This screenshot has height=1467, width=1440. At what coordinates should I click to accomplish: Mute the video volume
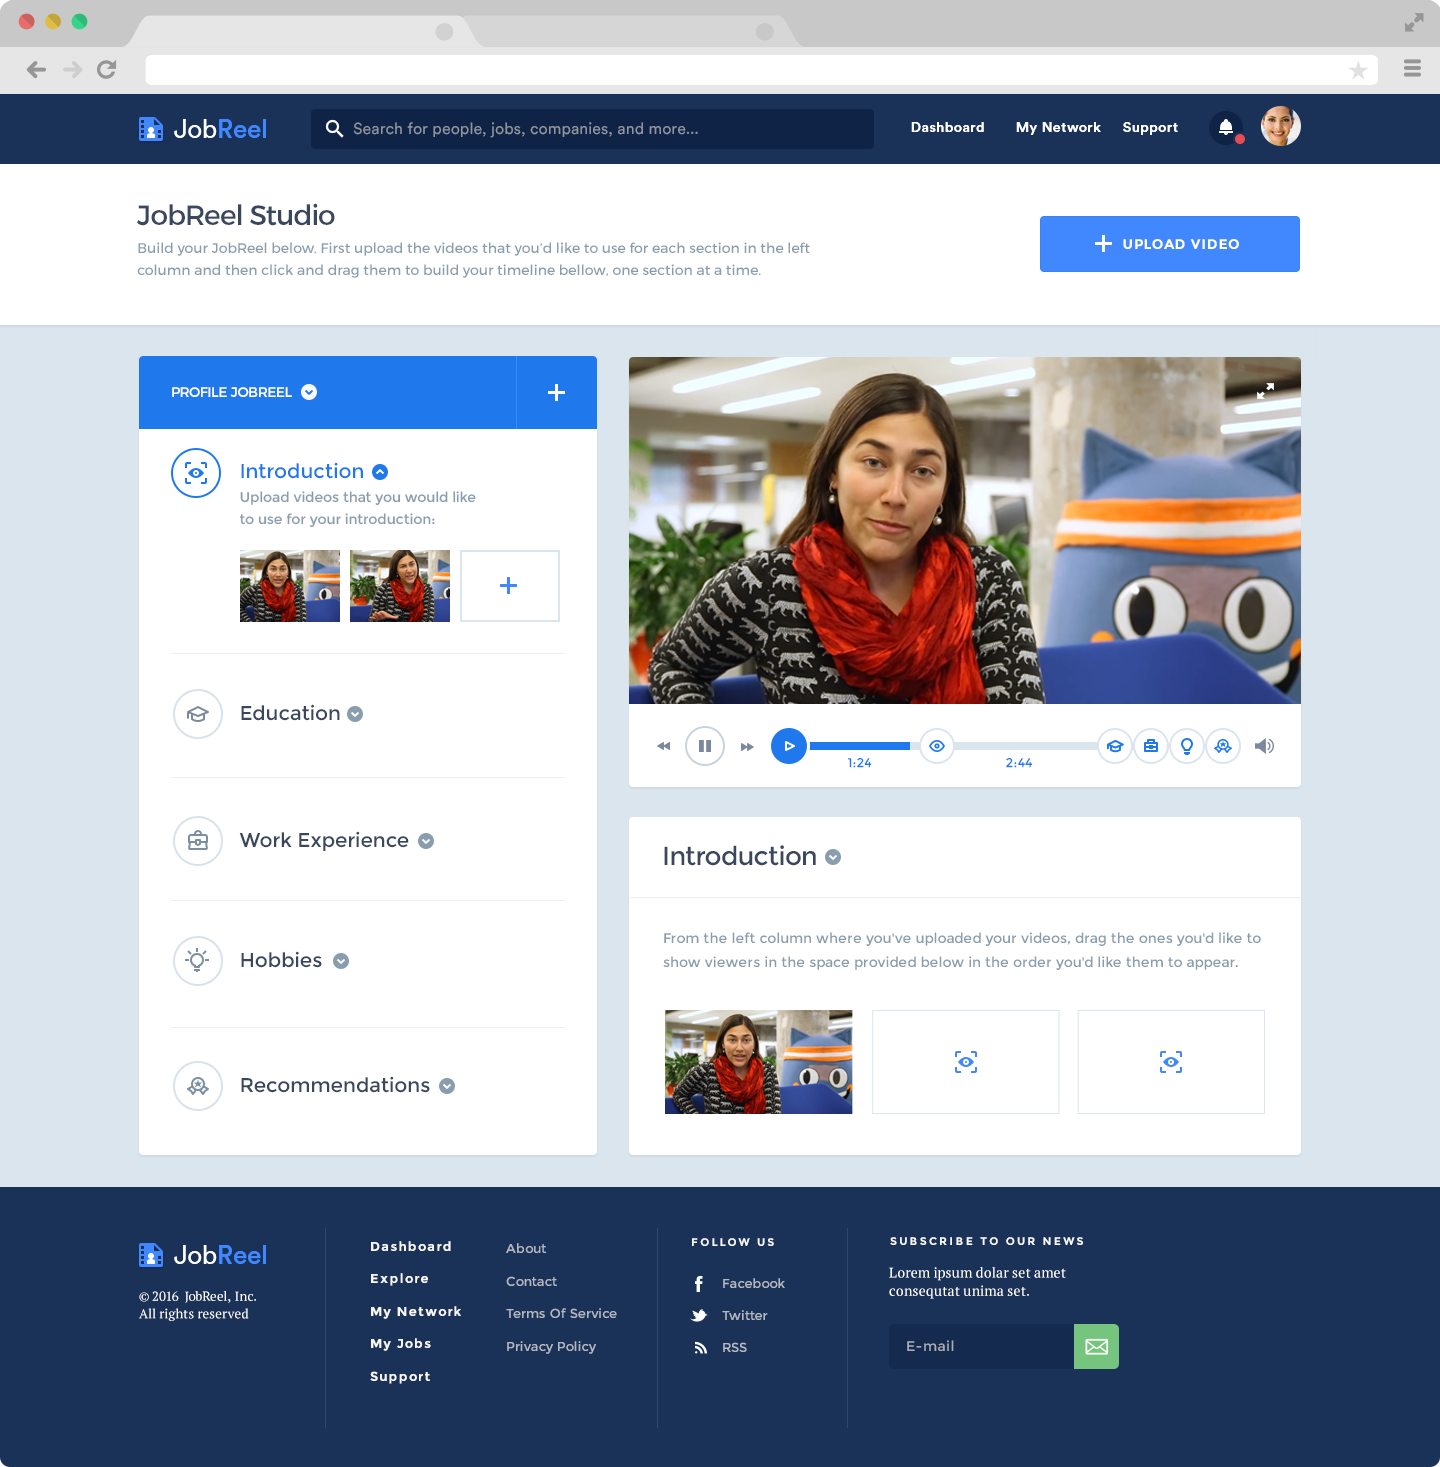tap(1264, 746)
